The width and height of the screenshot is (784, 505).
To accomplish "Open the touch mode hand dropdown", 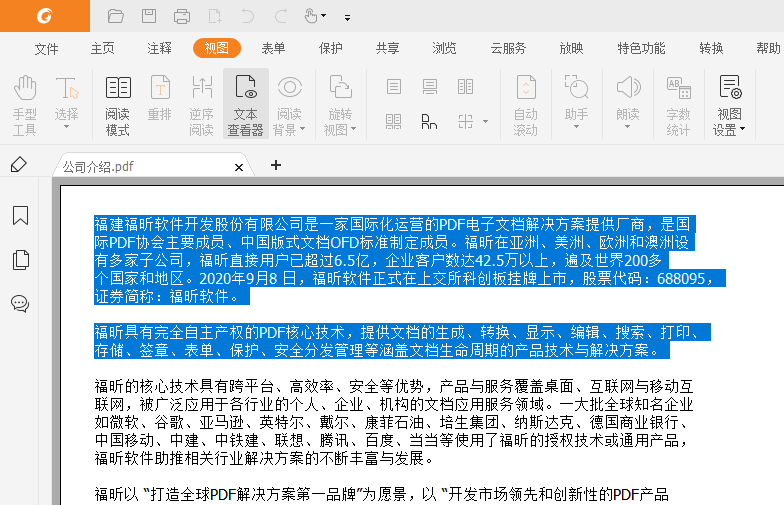I will coord(315,16).
